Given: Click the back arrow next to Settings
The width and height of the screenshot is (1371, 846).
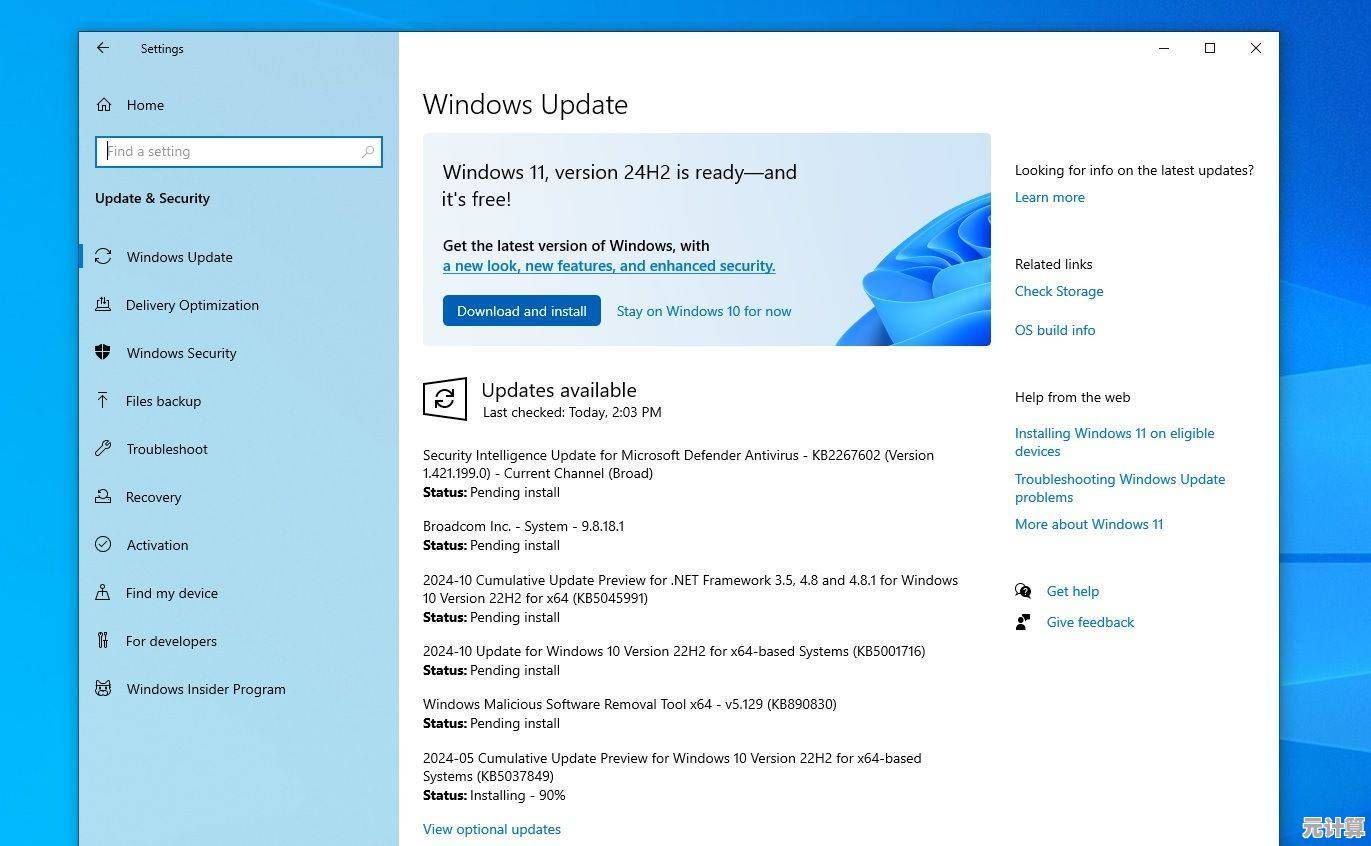Looking at the screenshot, I should tap(103, 48).
